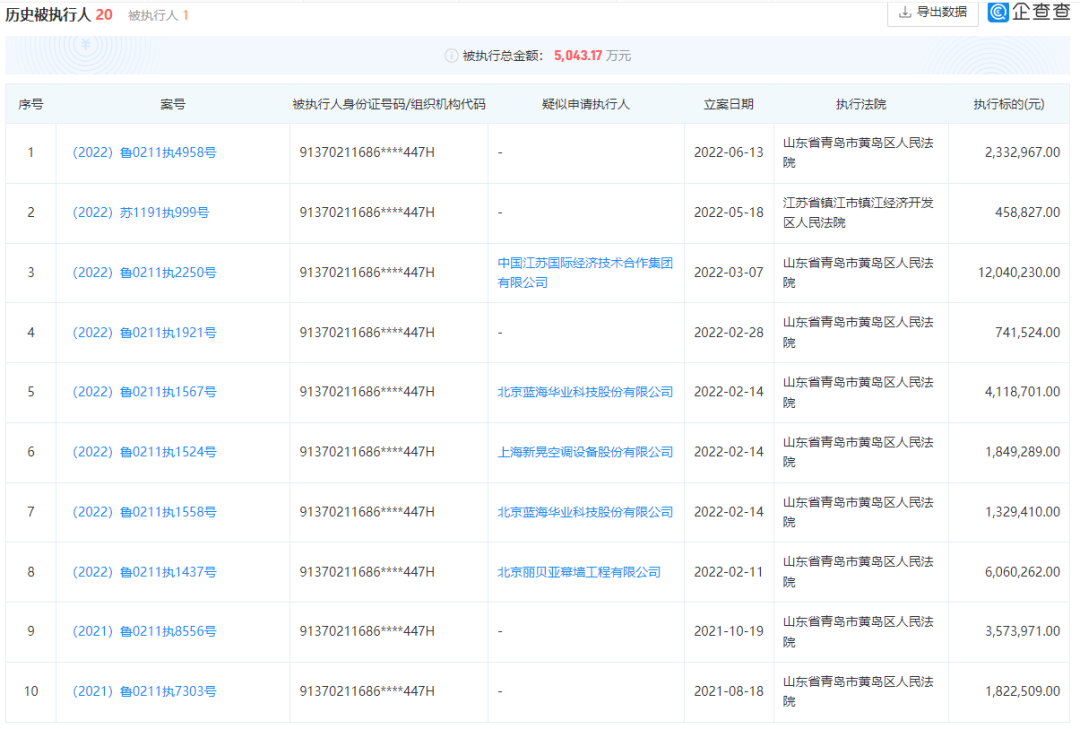Click the 执行标的(元) column header
Image resolution: width=1080 pixels, height=729 pixels.
(x=1008, y=104)
